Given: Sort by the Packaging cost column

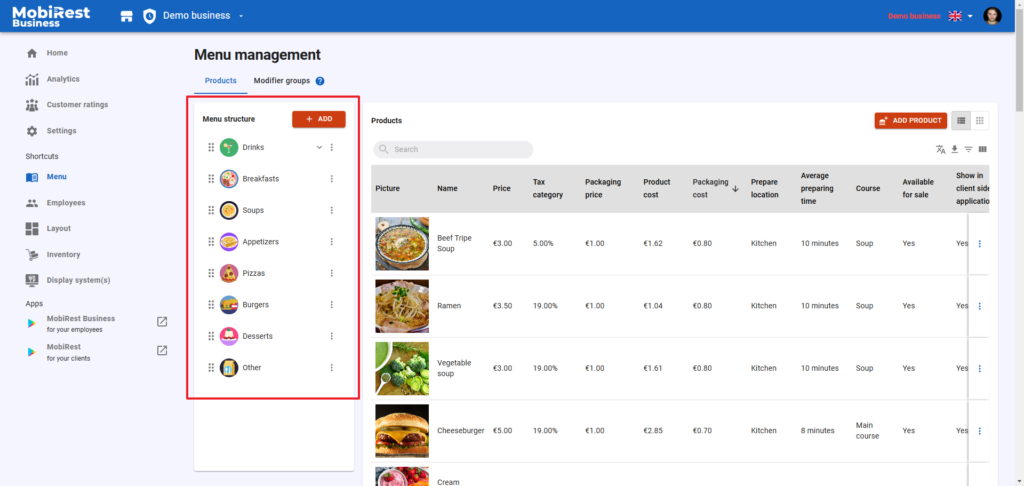Looking at the screenshot, I should [x=715, y=189].
